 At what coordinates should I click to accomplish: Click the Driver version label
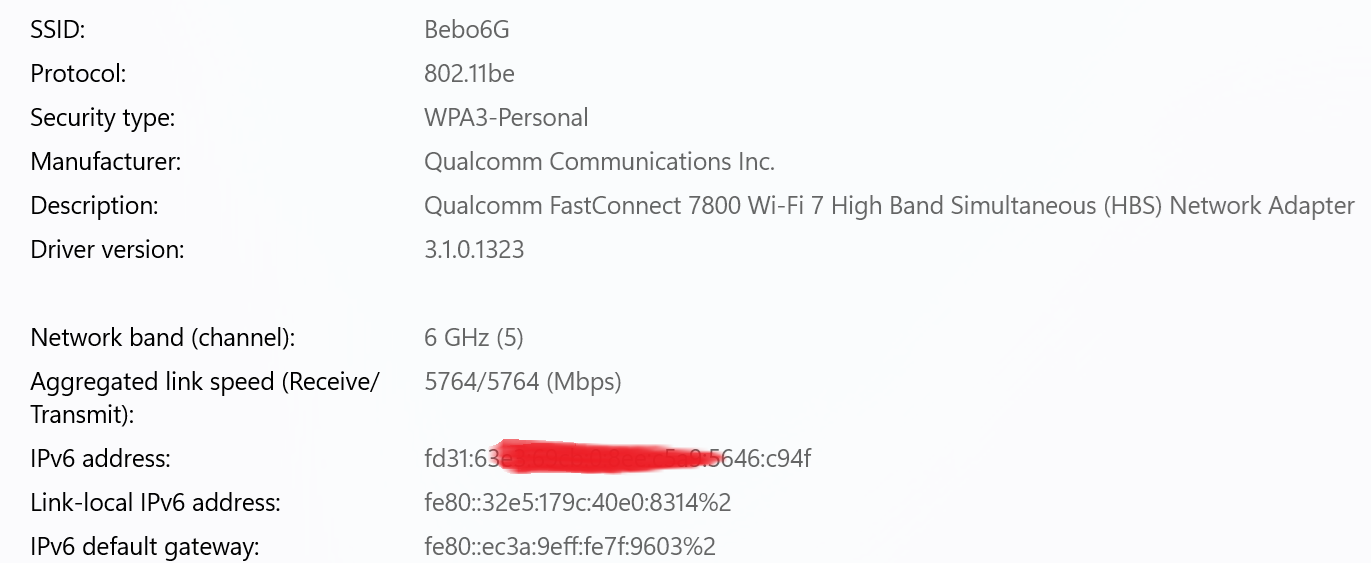[108, 250]
